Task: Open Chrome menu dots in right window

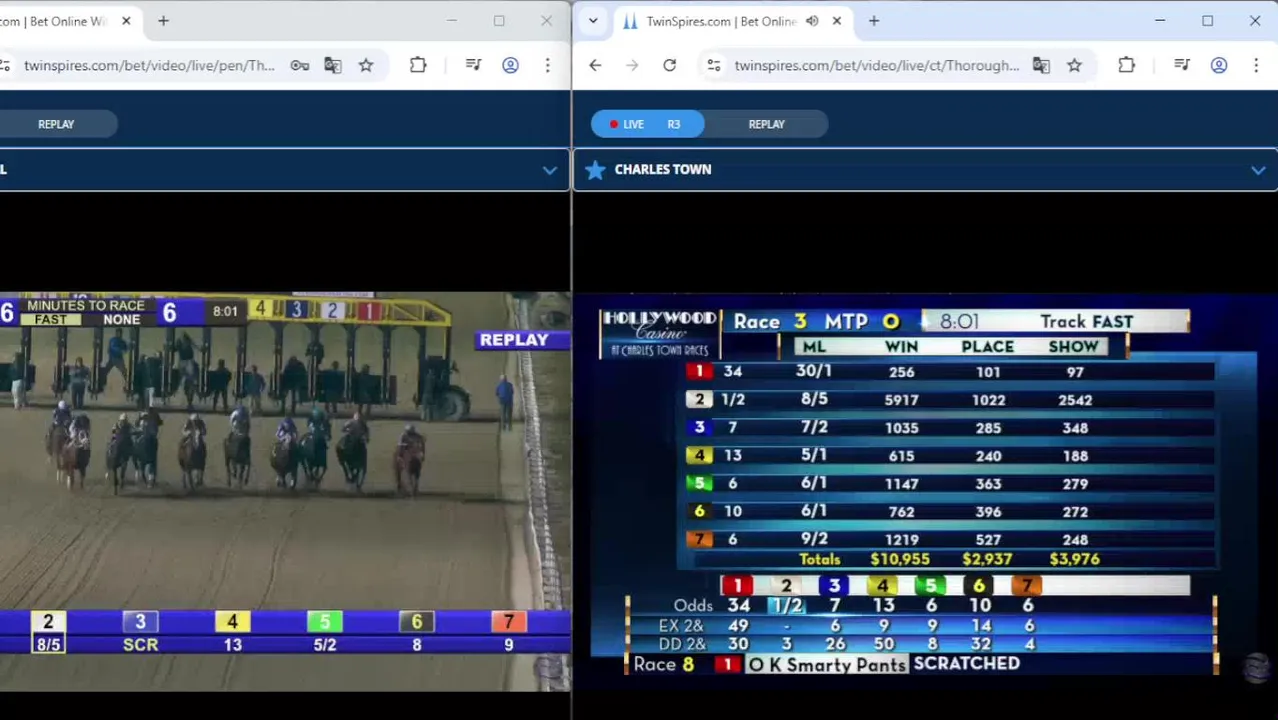Action: pyautogui.click(x=1255, y=65)
